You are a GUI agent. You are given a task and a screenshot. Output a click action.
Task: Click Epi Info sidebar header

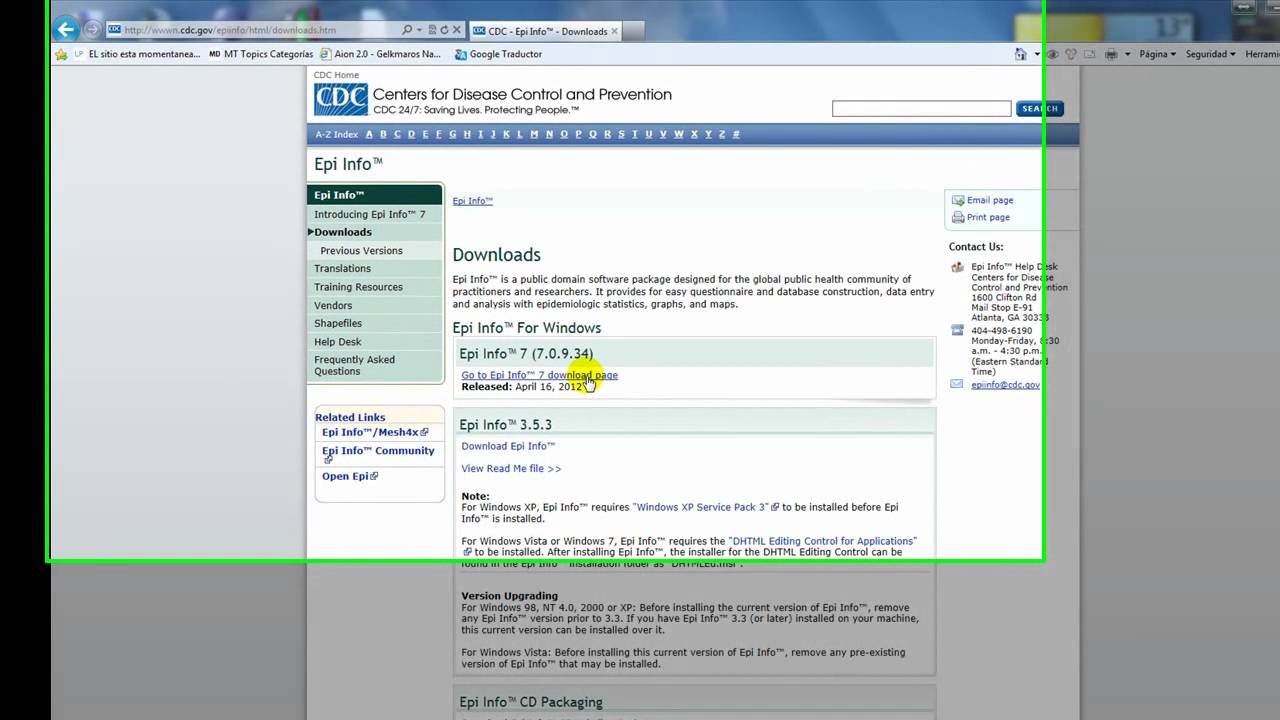click(375, 195)
